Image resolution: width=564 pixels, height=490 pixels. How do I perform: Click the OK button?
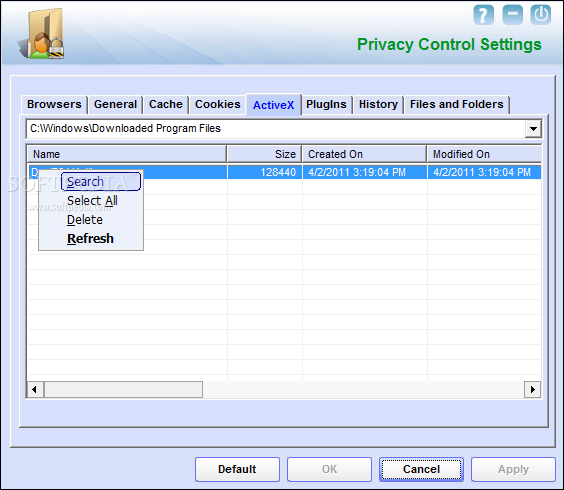point(329,469)
